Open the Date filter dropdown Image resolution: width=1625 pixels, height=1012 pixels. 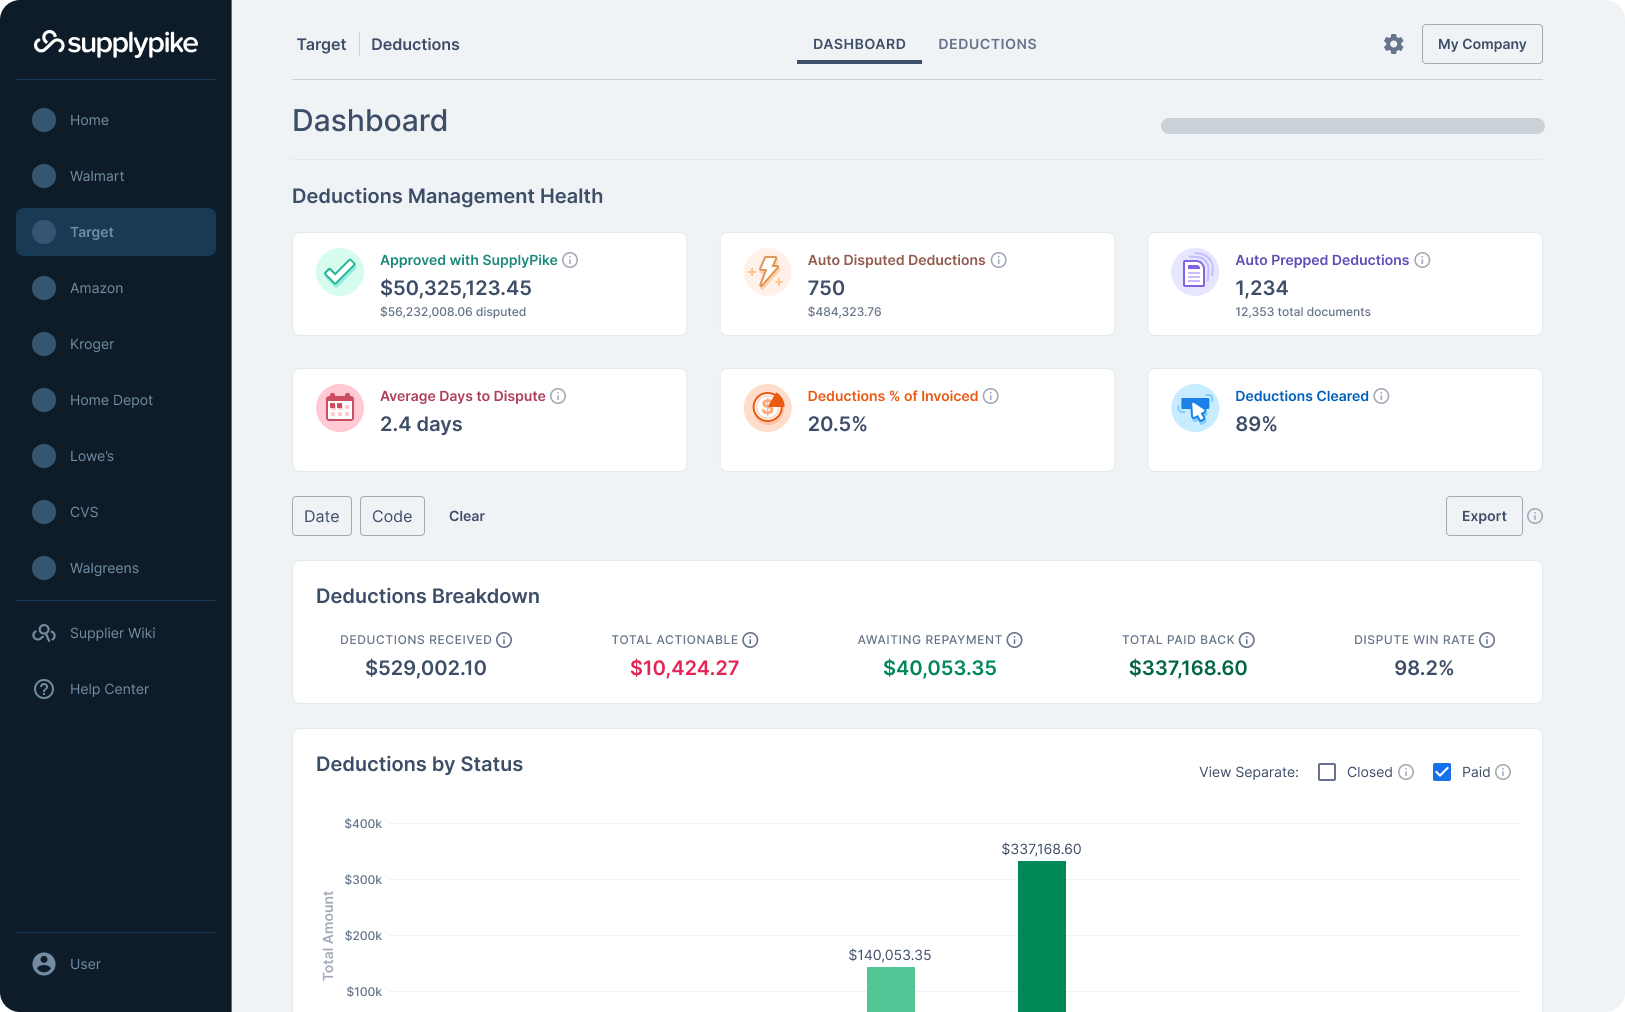(322, 516)
